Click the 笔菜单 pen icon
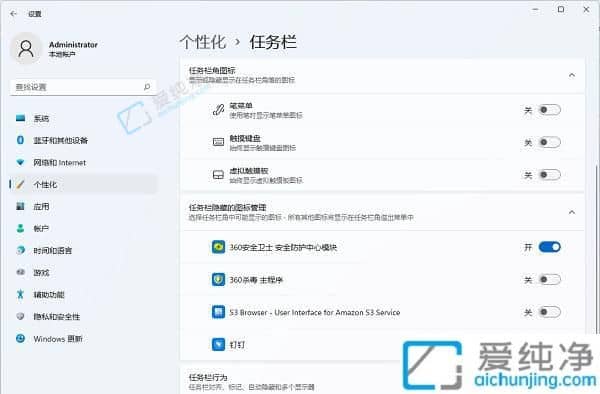This screenshot has height=394, width=600. 218,110
